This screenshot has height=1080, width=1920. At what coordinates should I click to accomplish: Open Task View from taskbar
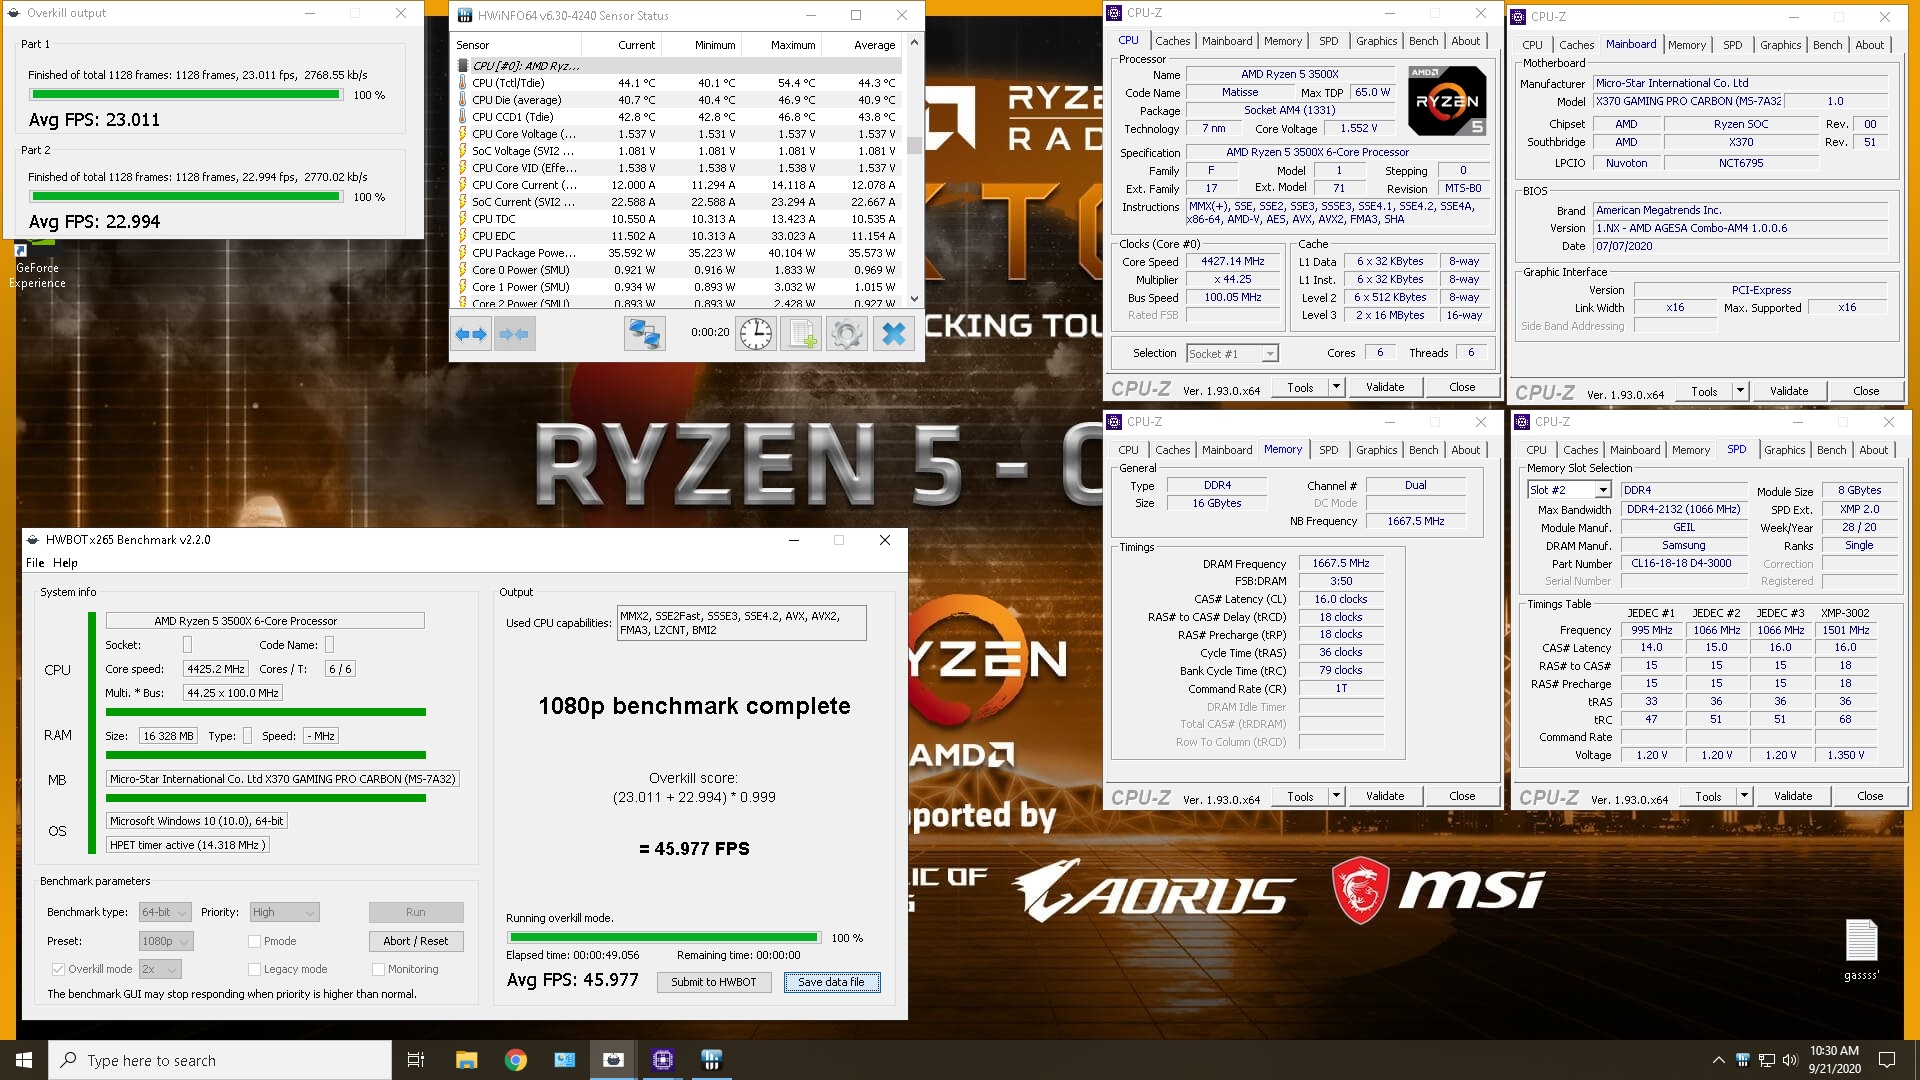click(x=416, y=1060)
